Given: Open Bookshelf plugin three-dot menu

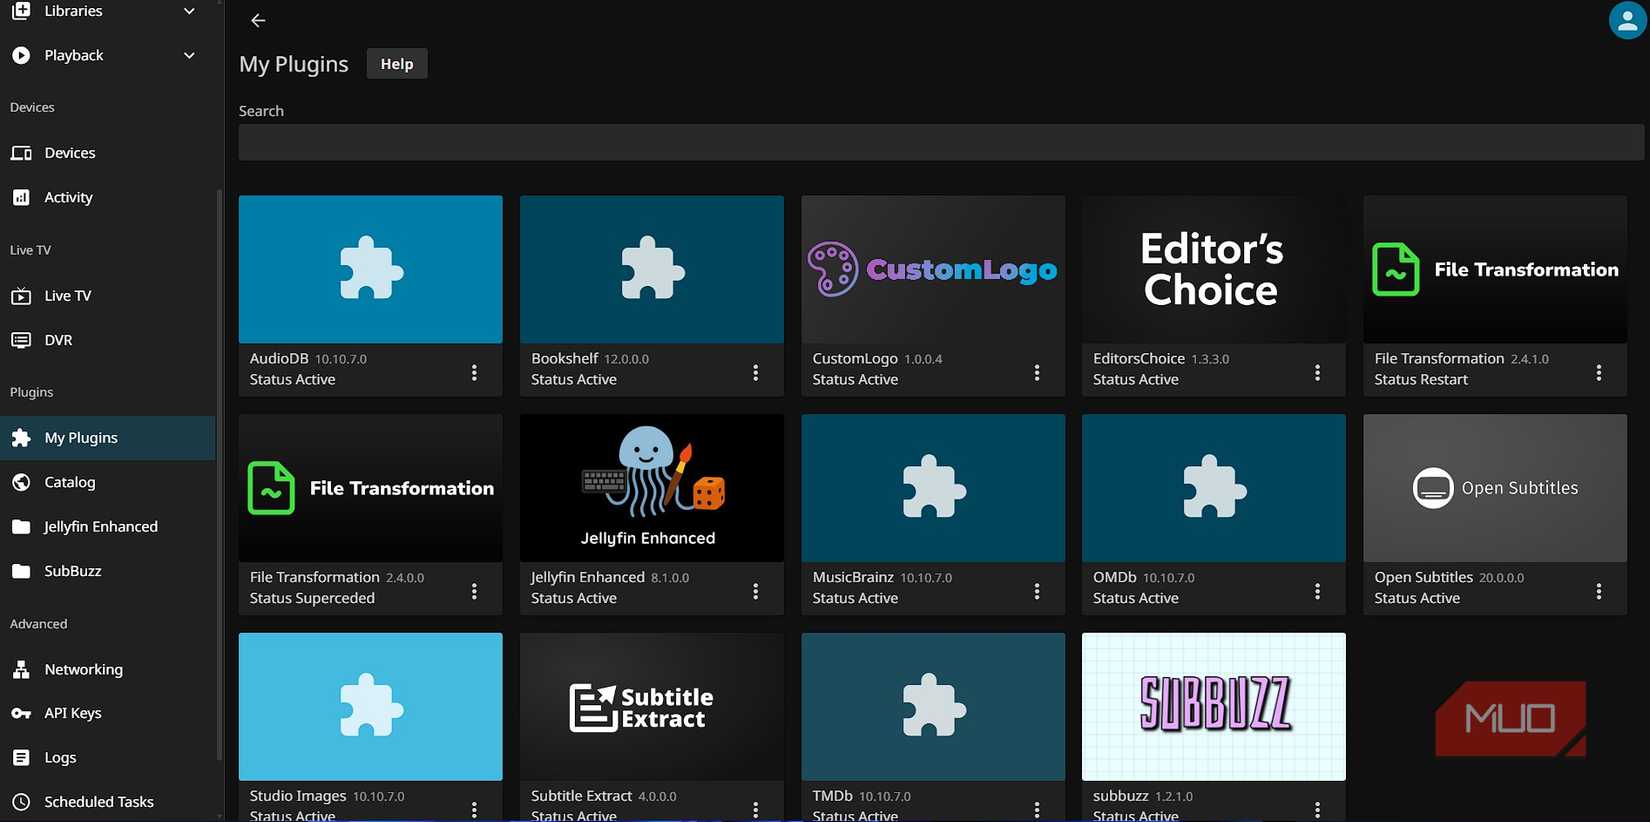Looking at the screenshot, I should 755,372.
